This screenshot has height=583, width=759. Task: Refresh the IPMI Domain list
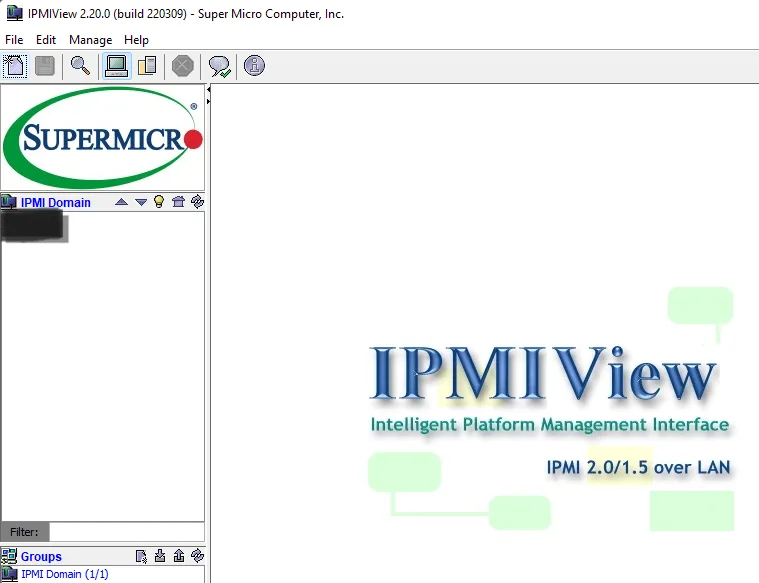tap(197, 202)
